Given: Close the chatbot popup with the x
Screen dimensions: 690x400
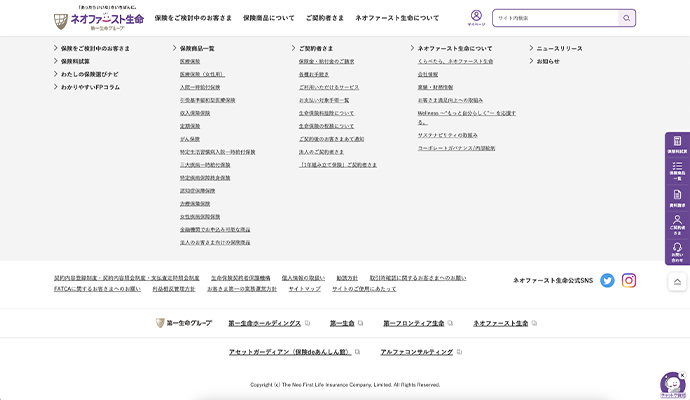Looking at the screenshot, I should 682,376.
